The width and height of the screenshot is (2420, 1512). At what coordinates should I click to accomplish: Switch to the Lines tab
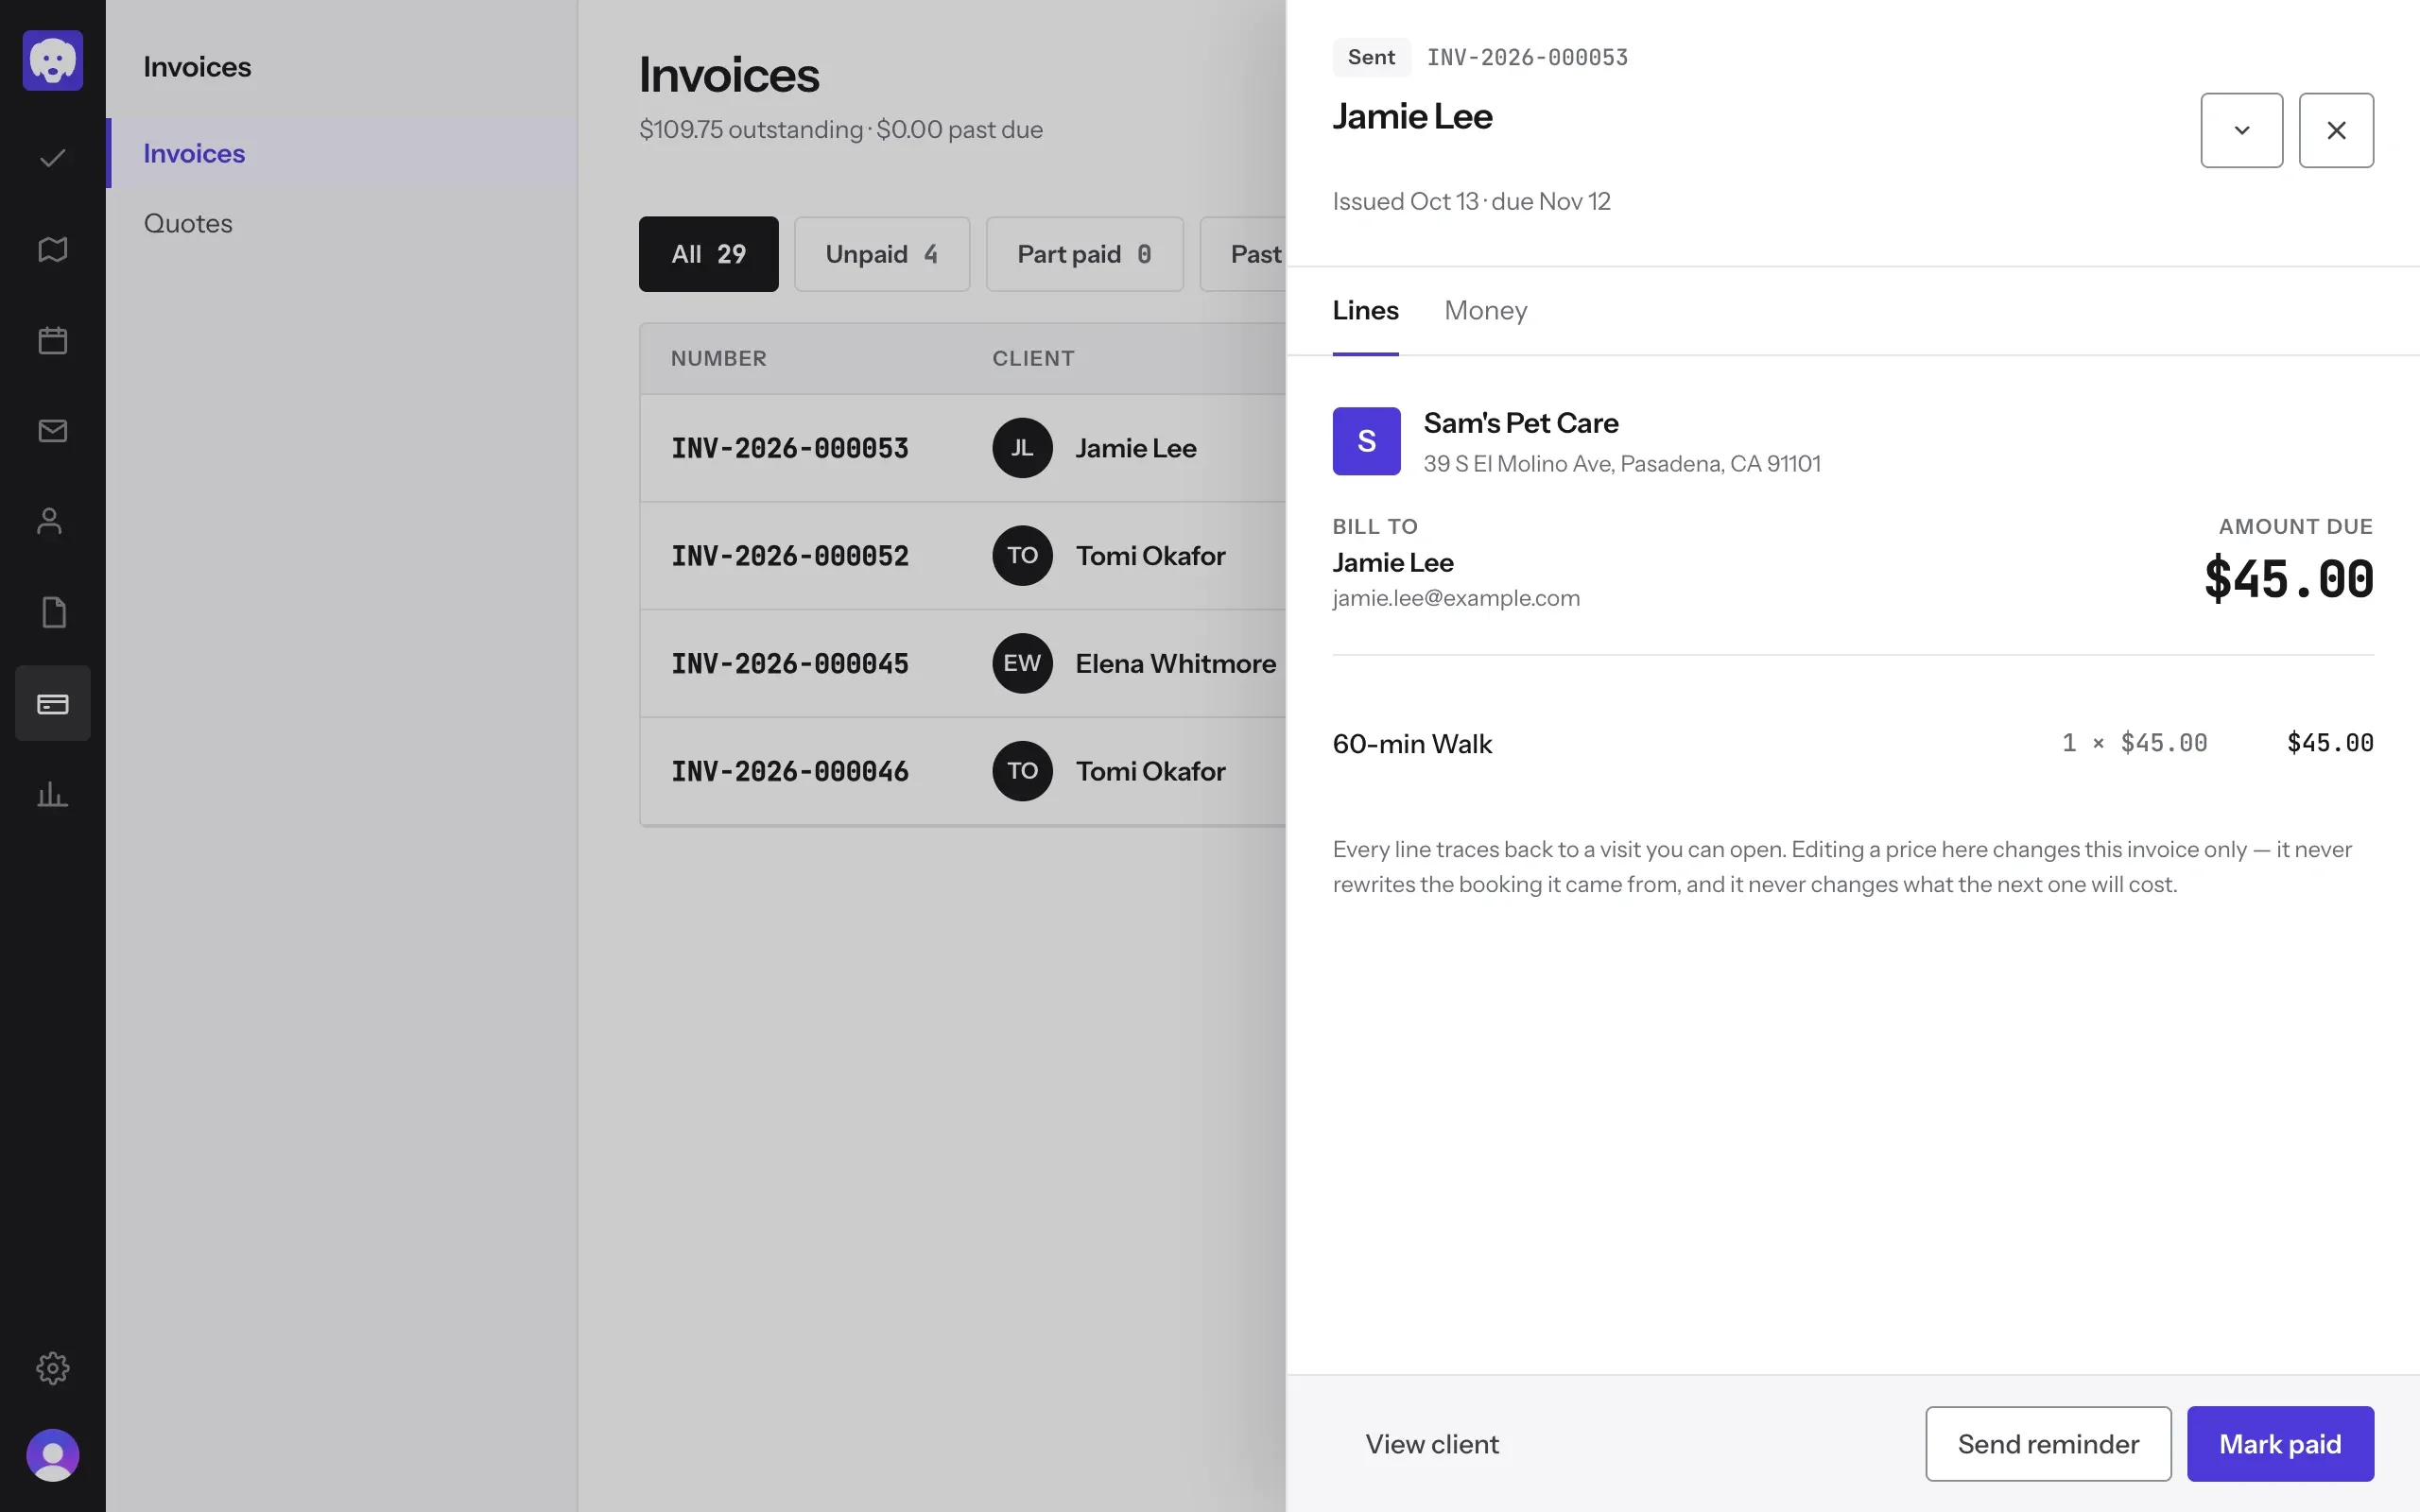1365,311
